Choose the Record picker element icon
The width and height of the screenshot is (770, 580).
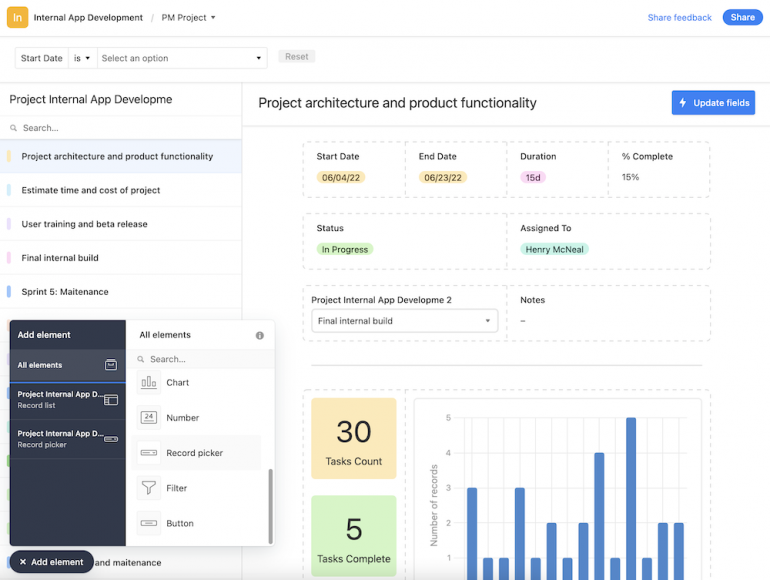[149, 453]
